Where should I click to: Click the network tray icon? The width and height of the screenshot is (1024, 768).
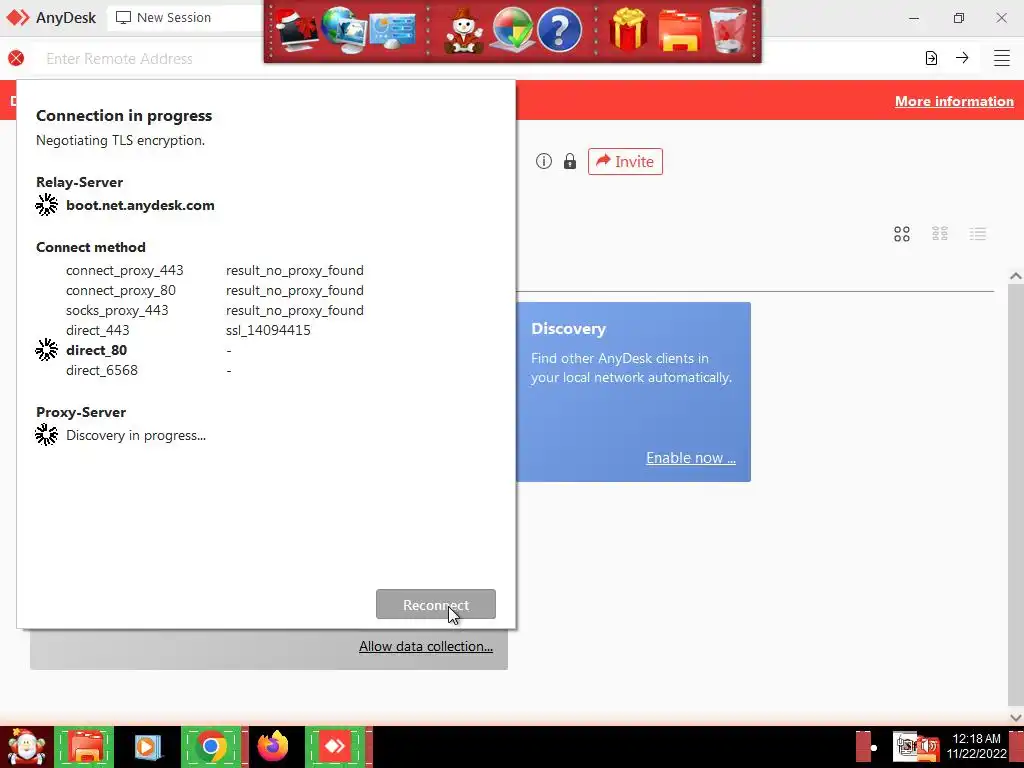coord(906,745)
